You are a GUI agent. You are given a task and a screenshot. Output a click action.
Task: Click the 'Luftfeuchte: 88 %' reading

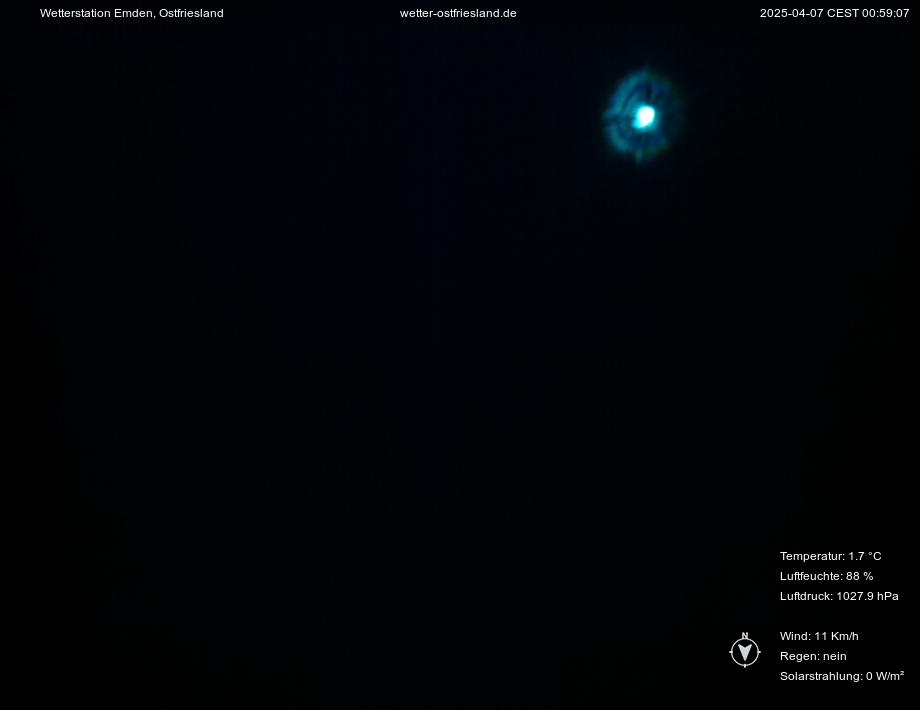[826, 576]
